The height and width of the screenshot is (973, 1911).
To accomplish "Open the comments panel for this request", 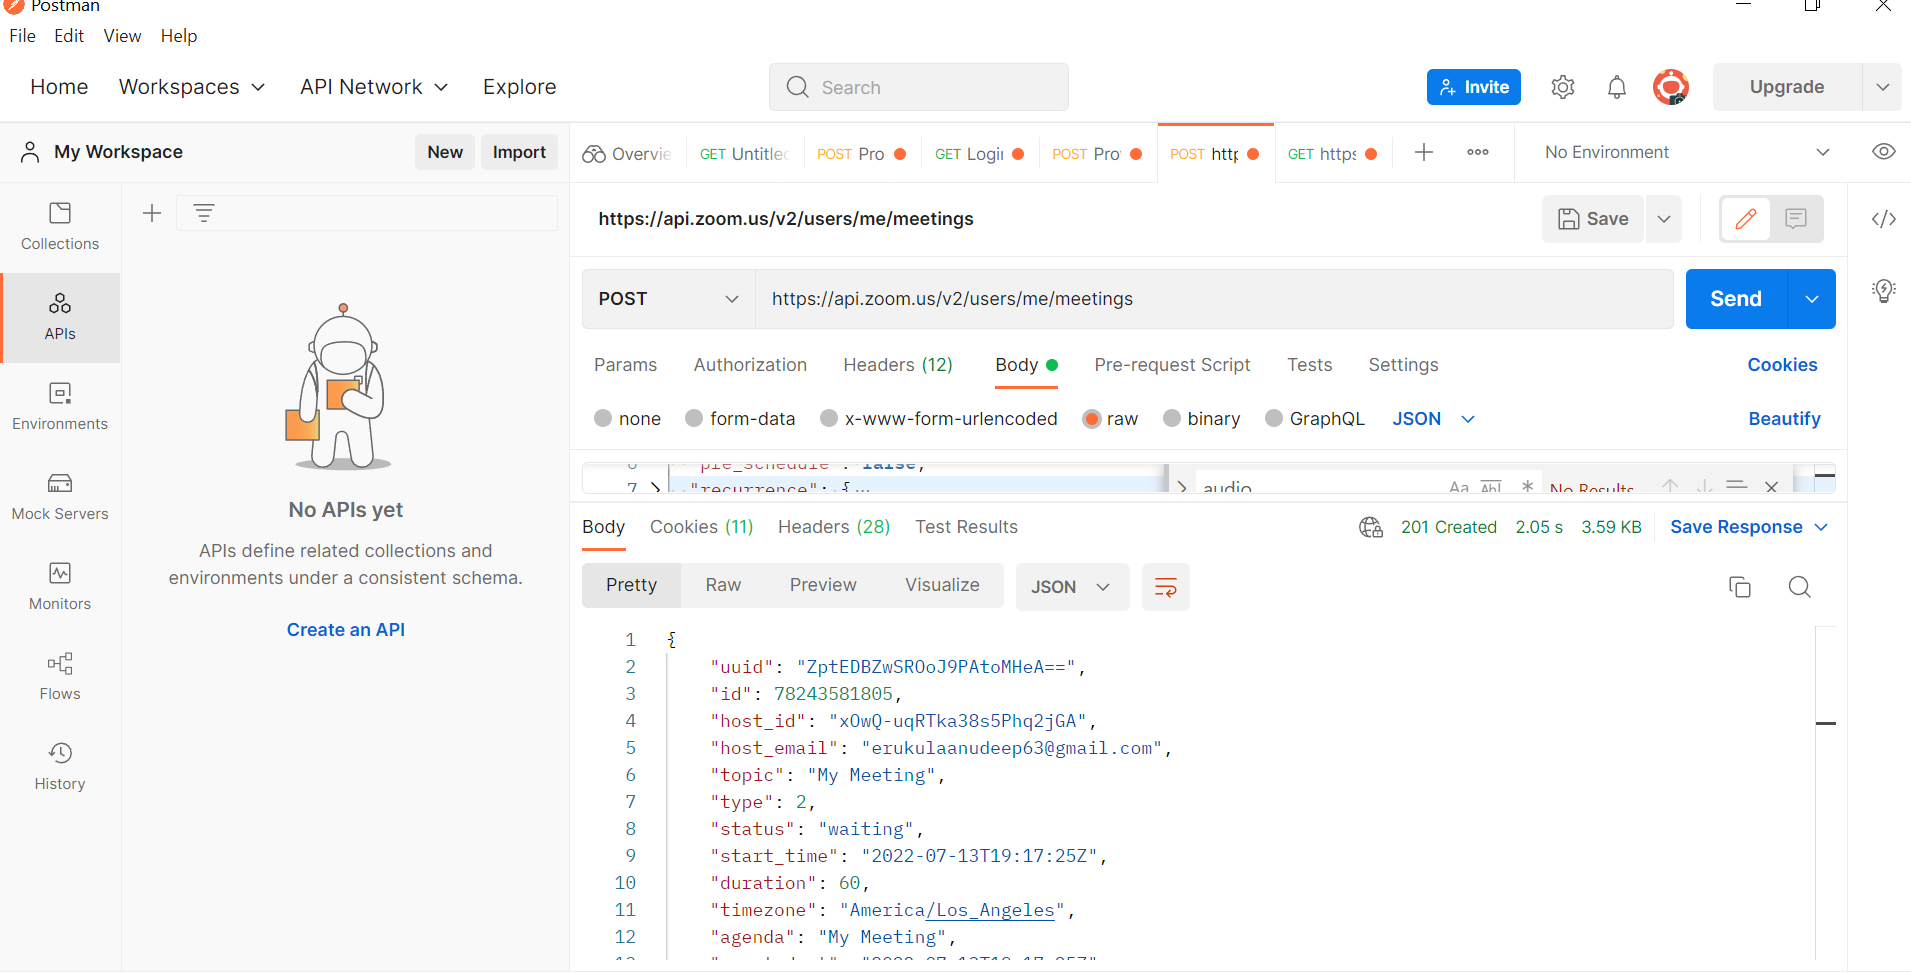I will click(x=1797, y=218).
